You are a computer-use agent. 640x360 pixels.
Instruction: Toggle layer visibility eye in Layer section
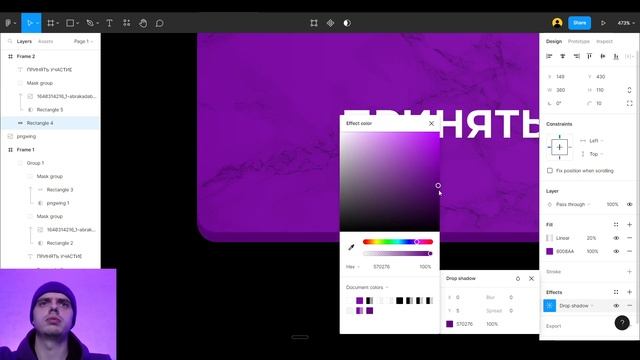tap(629, 204)
